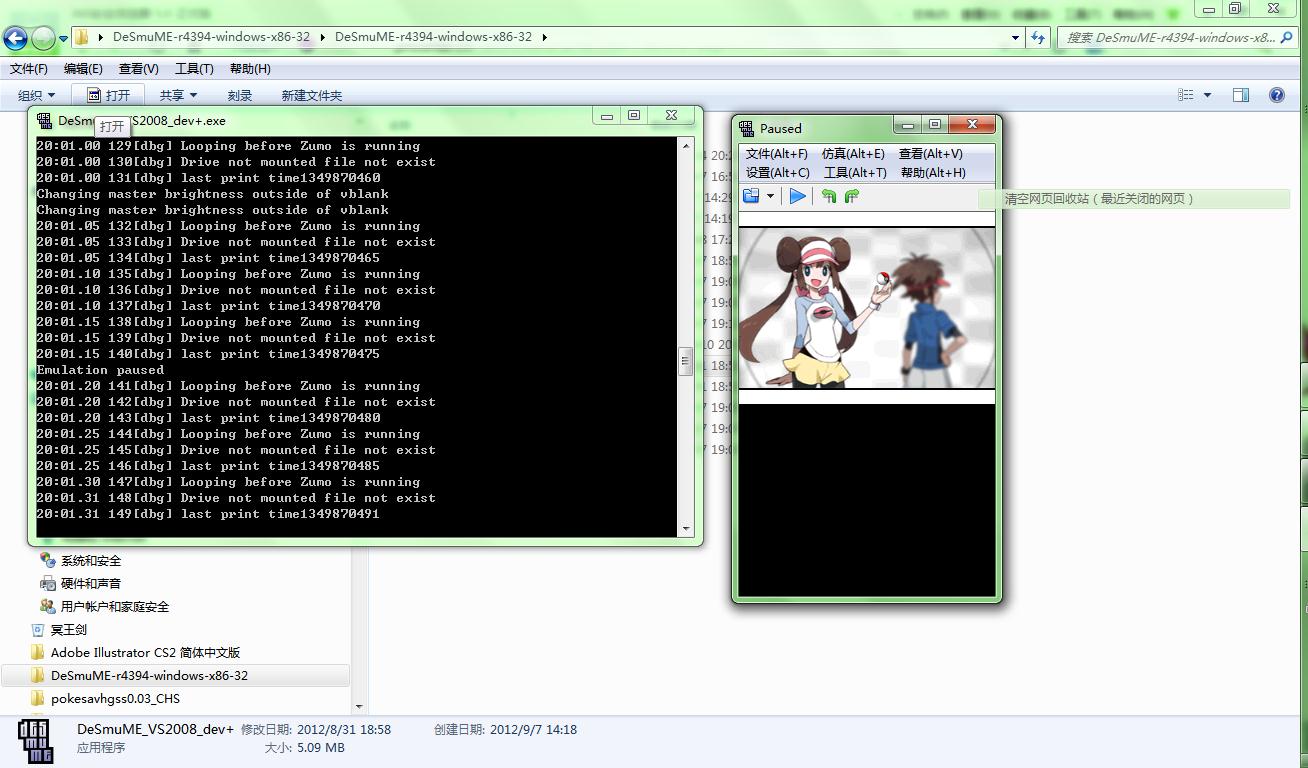
Task: Open the 文件(Alt+F) menu in DeSmuME
Action: (777, 154)
